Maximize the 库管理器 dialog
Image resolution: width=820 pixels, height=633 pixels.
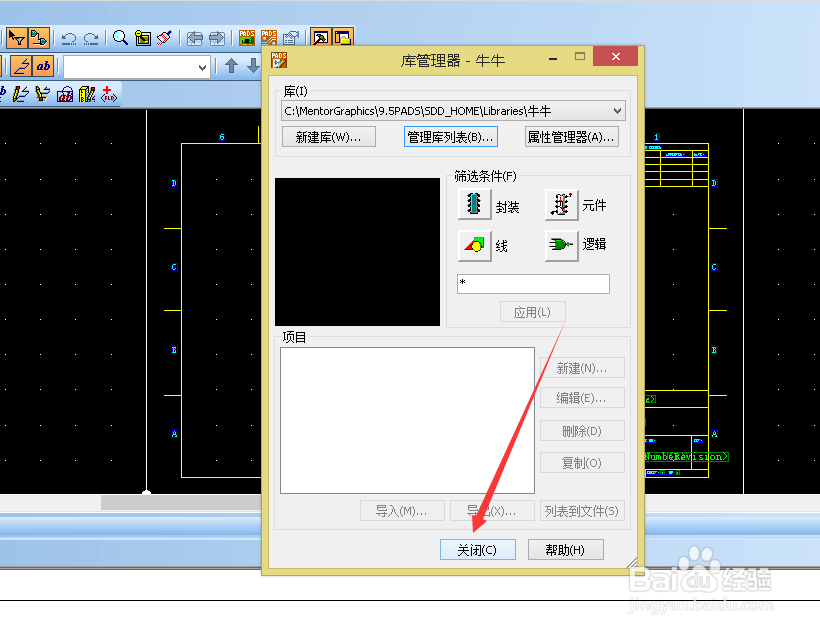click(579, 56)
